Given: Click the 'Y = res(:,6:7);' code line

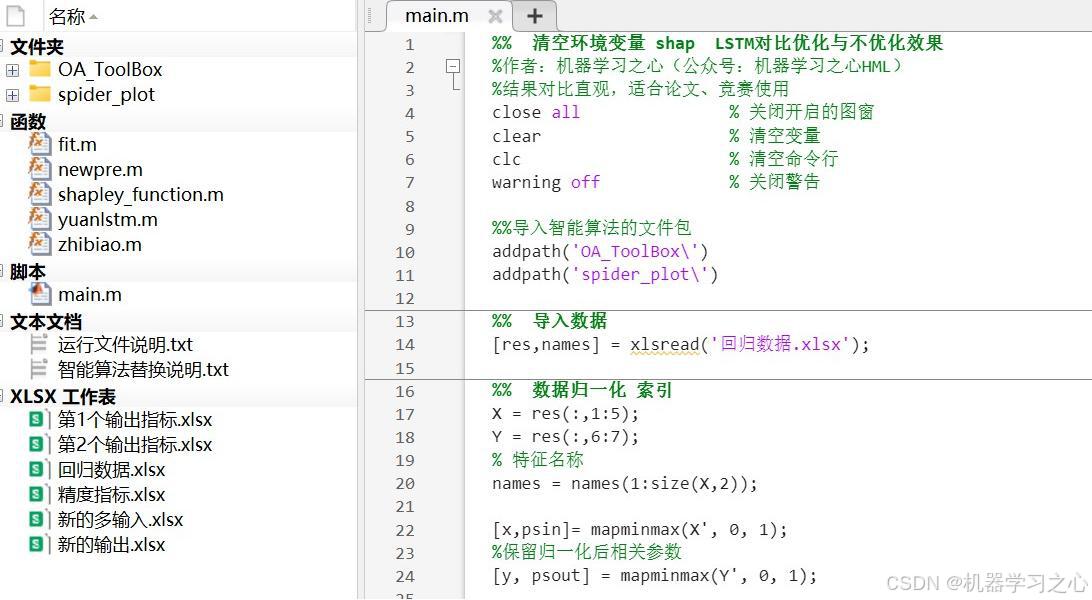Looking at the screenshot, I should coord(565,436).
